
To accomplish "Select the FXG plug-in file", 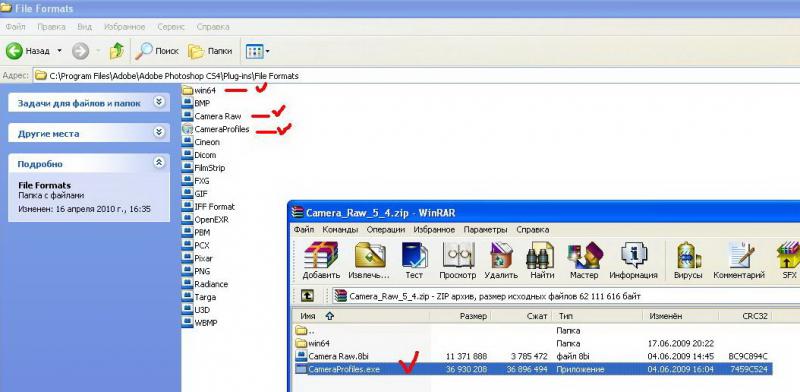I will pyautogui.click(x=196, y=181).
